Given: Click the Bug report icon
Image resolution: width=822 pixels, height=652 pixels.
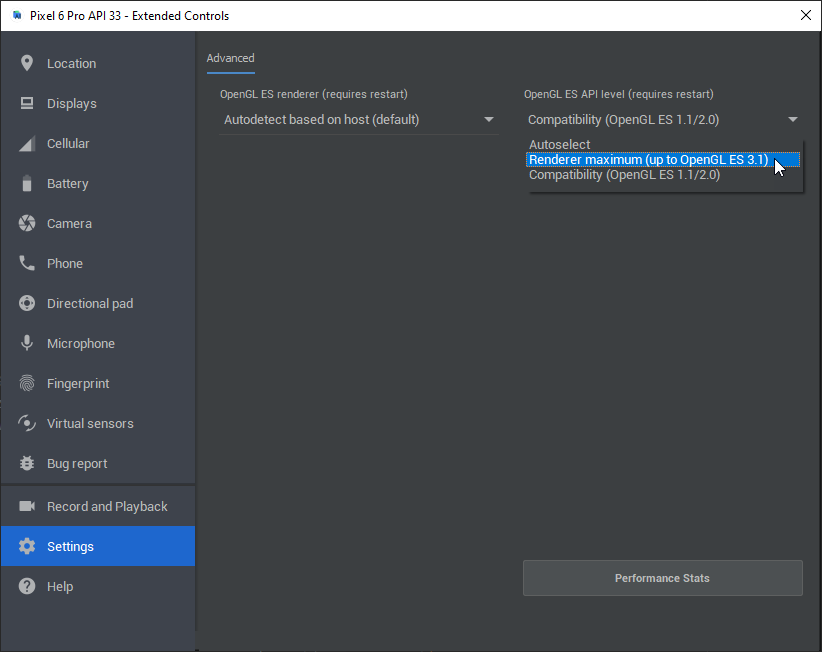Looking at the screenshot, I should pos(27,463).
